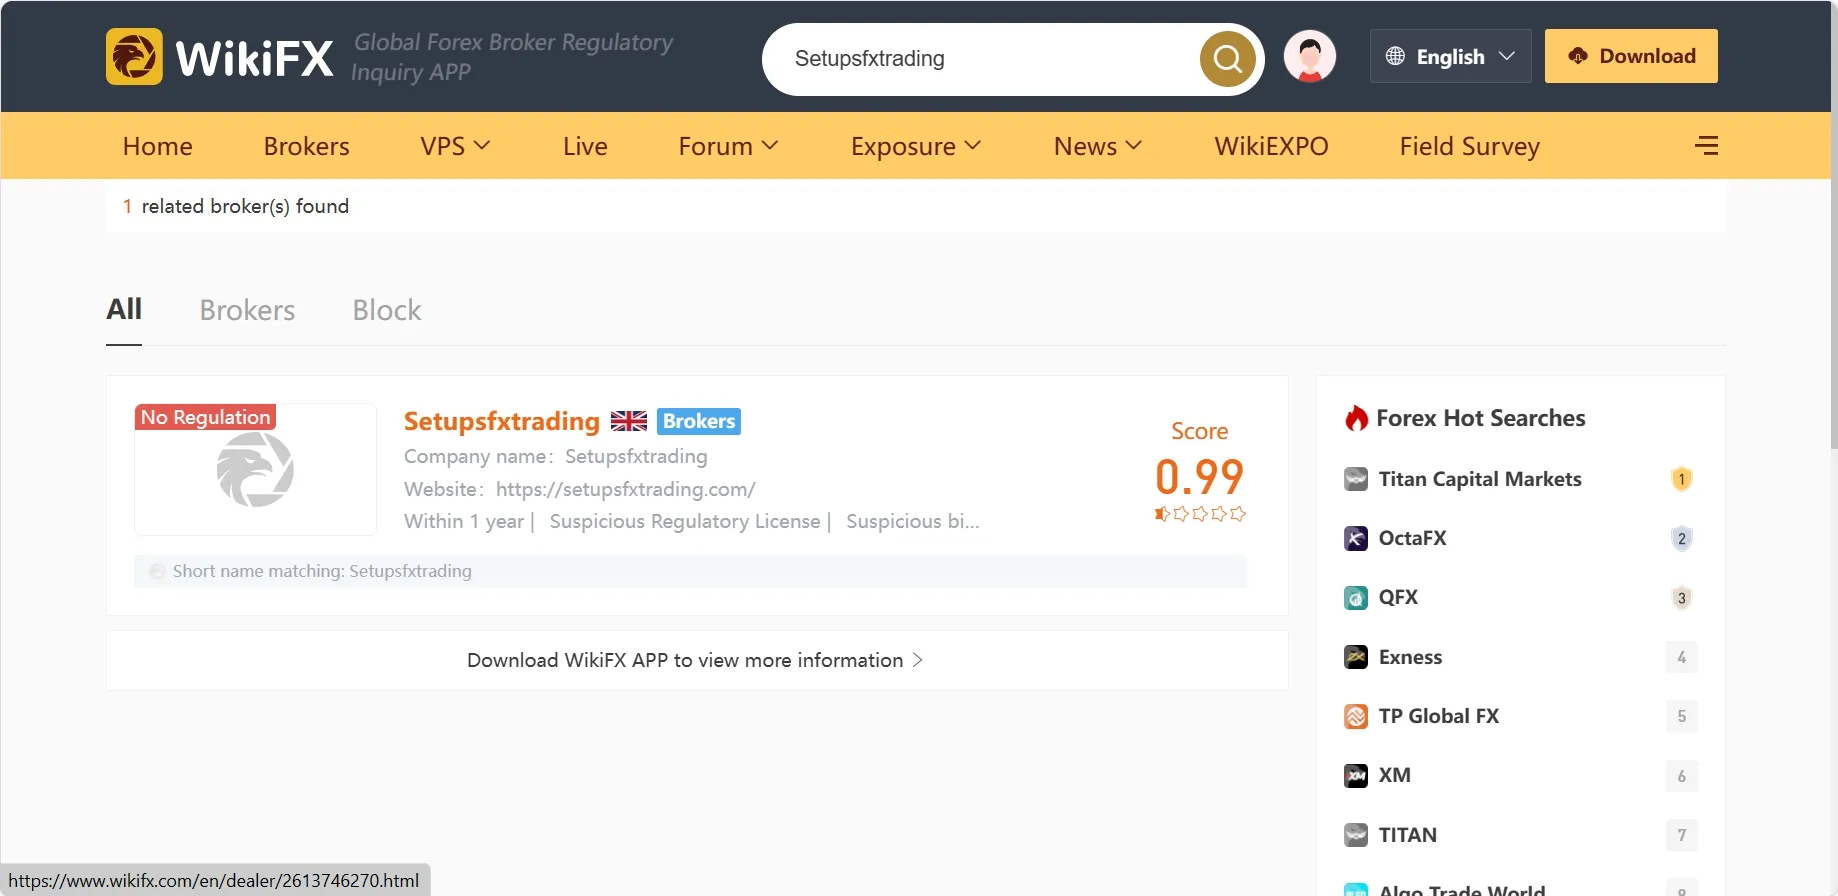Click Company name: Setupsfxtrading text
This screenshot has height=896, width=1838.
tap(555, 456)
